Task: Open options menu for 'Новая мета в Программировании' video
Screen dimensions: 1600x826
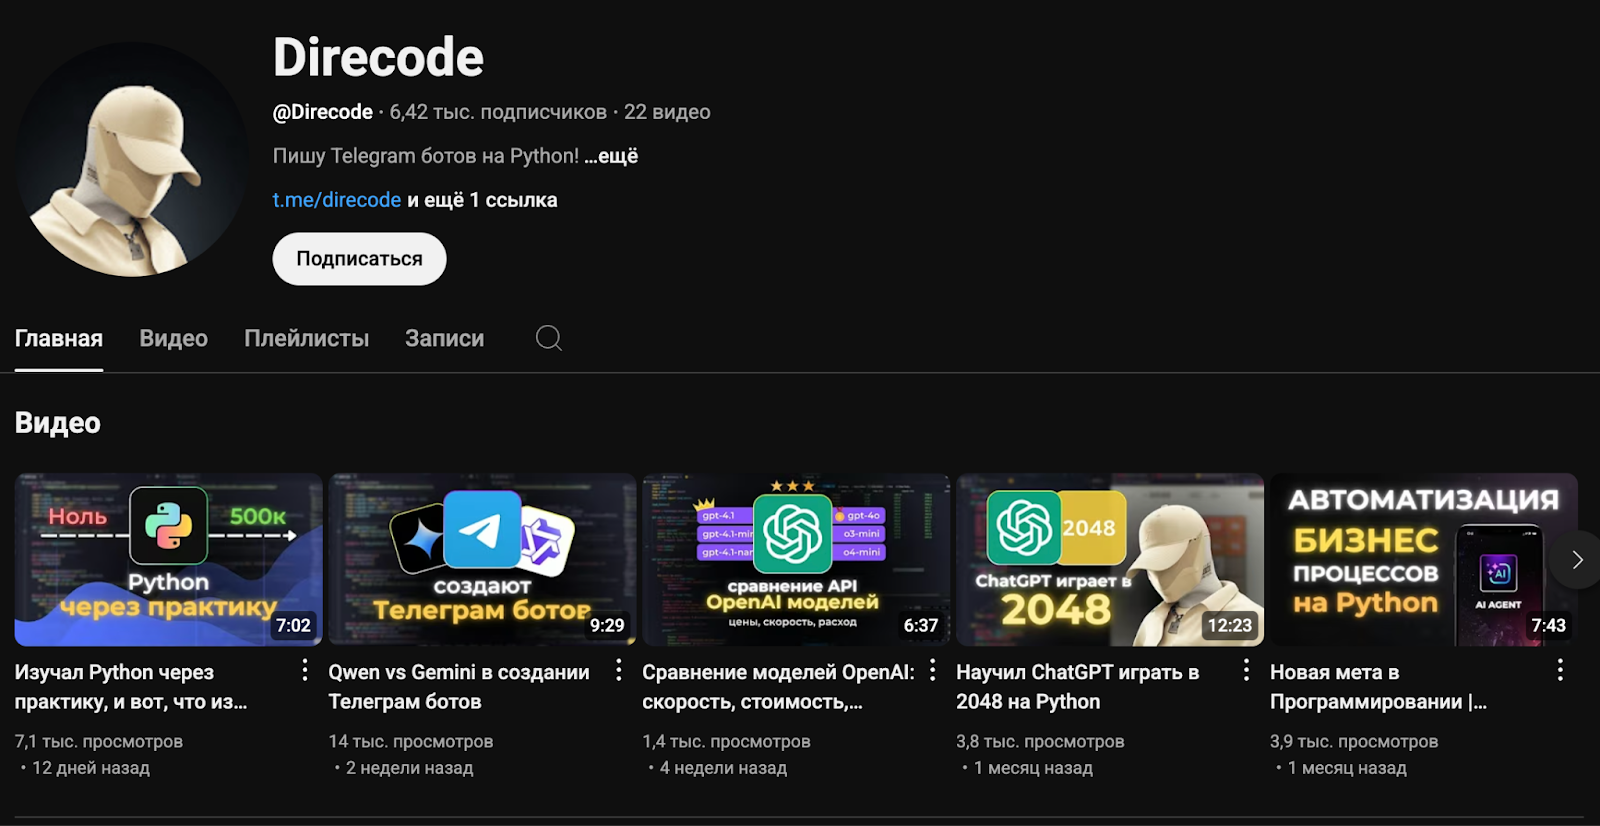Action: [1560, 670]
